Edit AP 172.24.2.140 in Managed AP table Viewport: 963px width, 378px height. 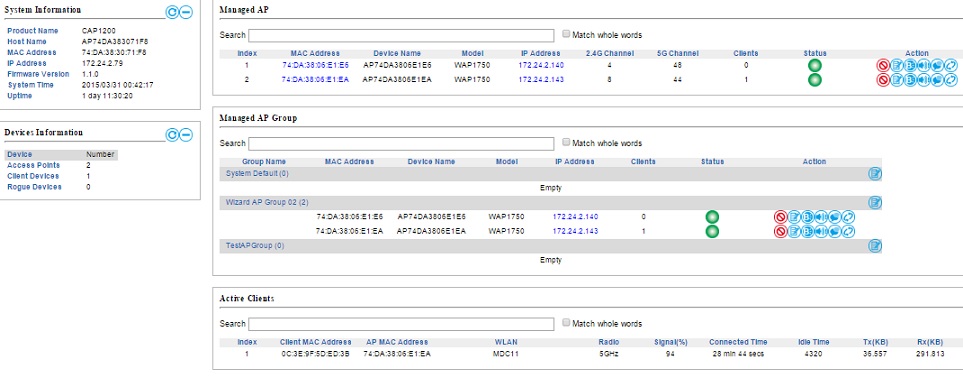pyautogui.click(x=897, y=65)
